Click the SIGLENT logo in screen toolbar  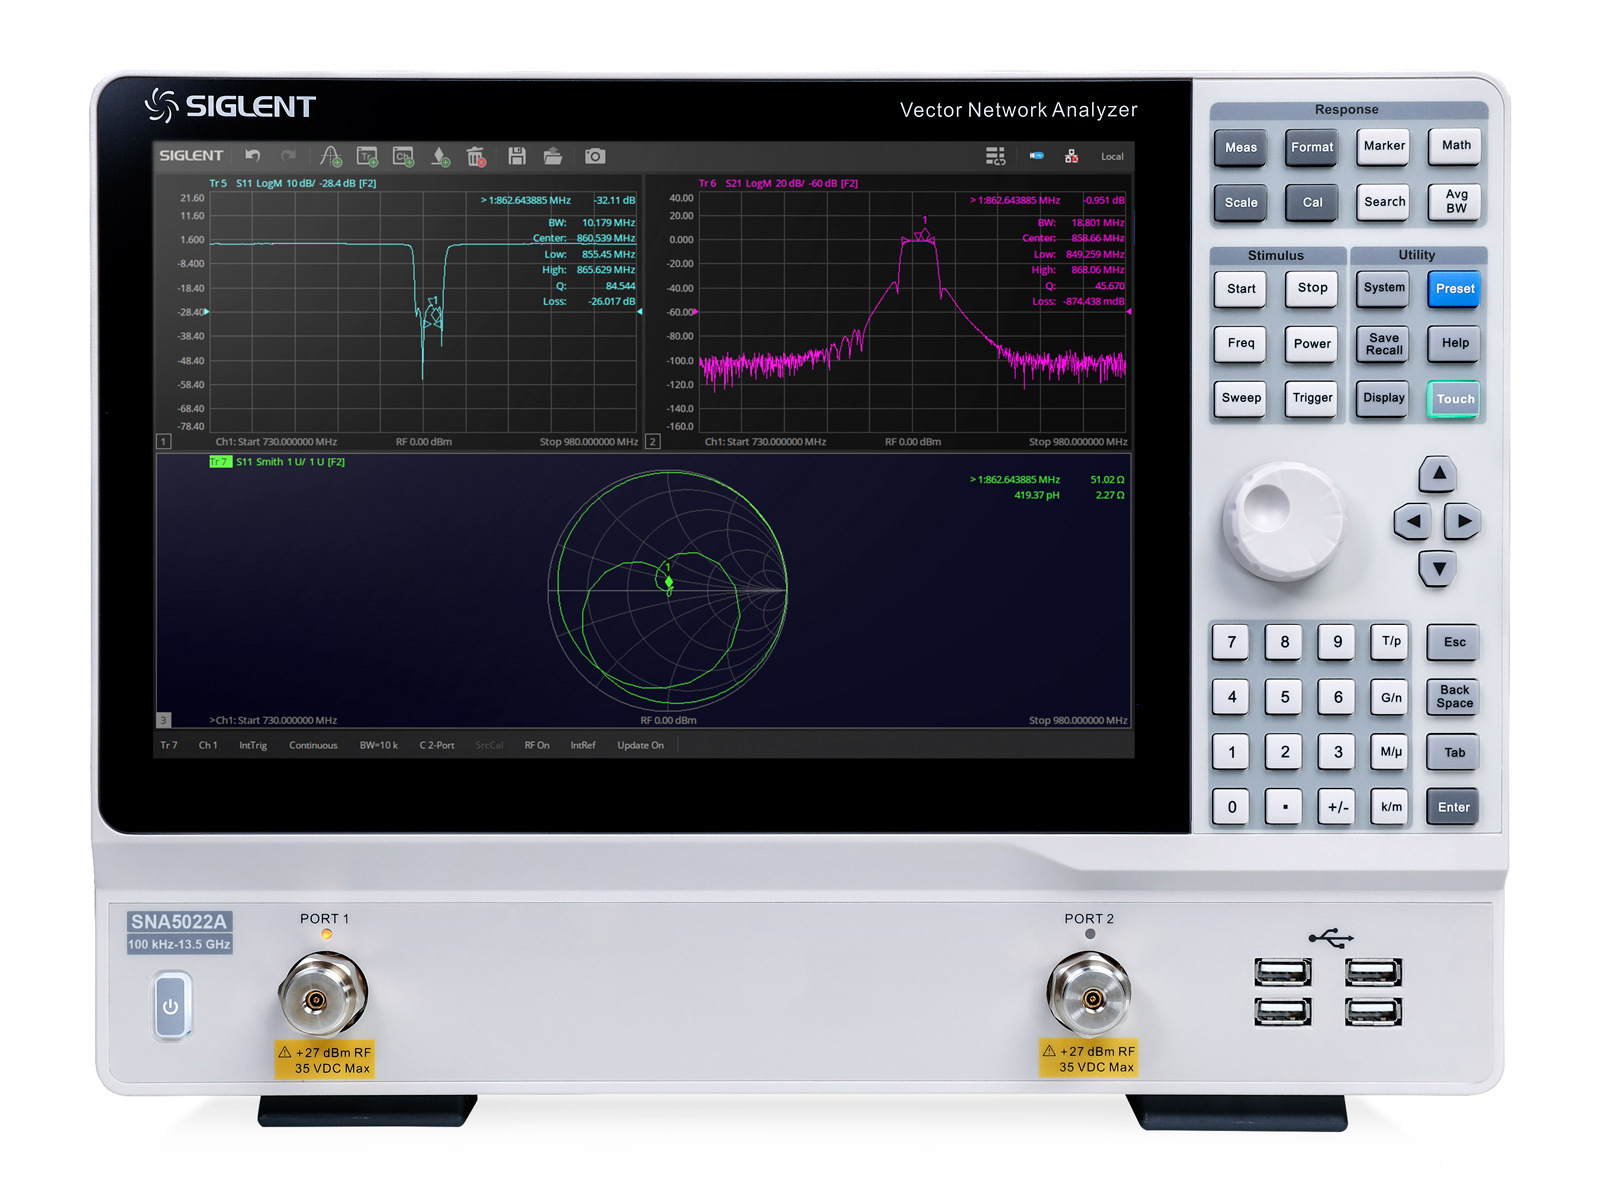[190, 156]
